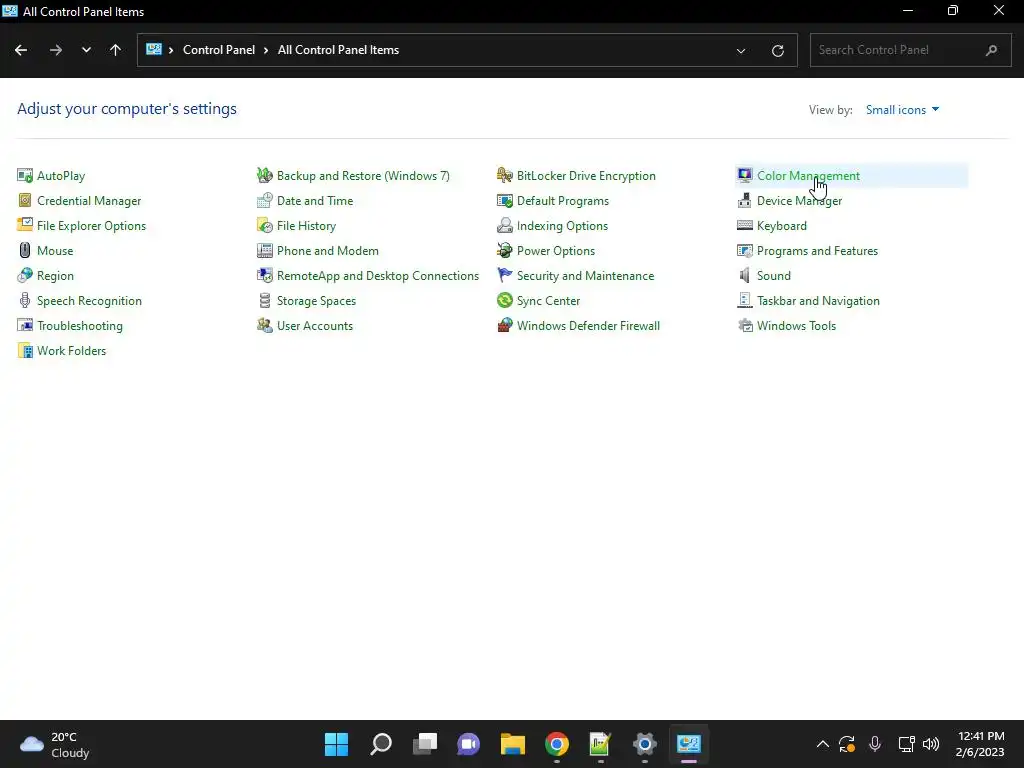Click the Troubleshooting icon

click(x=25, y=325)
